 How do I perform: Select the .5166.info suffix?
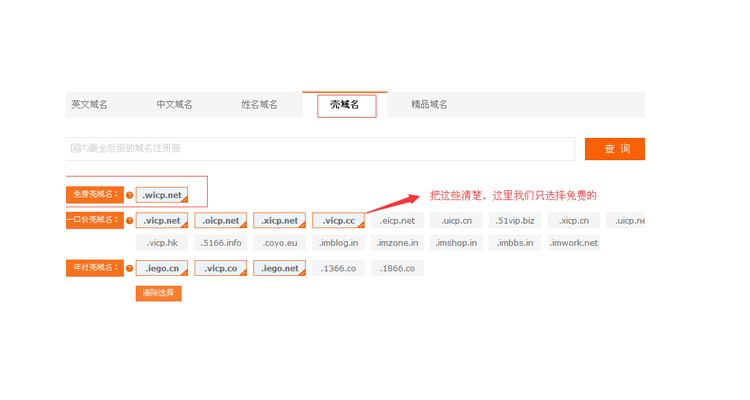[221, 243]
